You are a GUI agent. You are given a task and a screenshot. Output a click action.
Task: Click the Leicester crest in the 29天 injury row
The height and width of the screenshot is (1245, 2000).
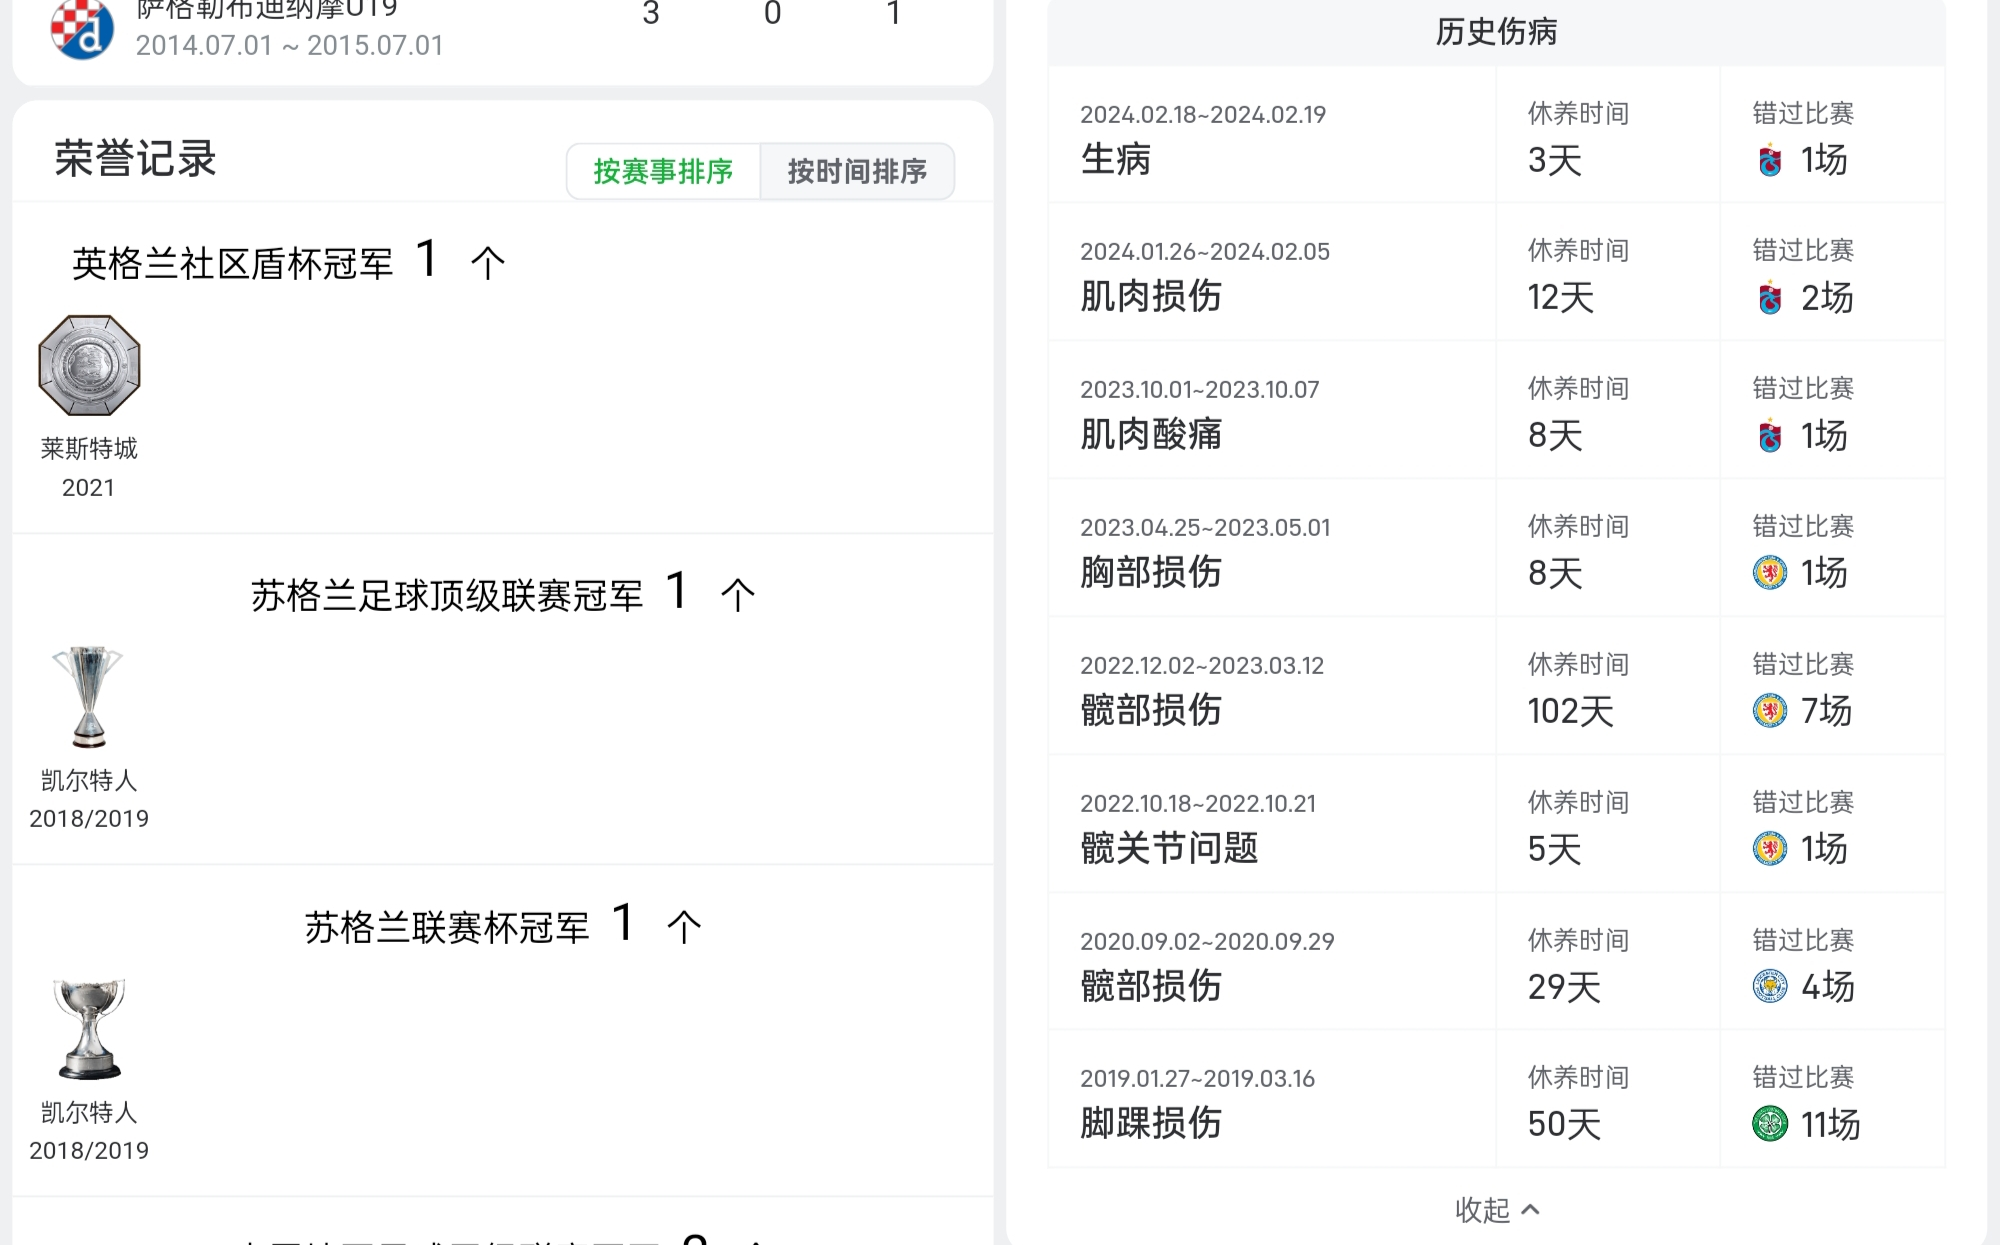point(1770,986)
